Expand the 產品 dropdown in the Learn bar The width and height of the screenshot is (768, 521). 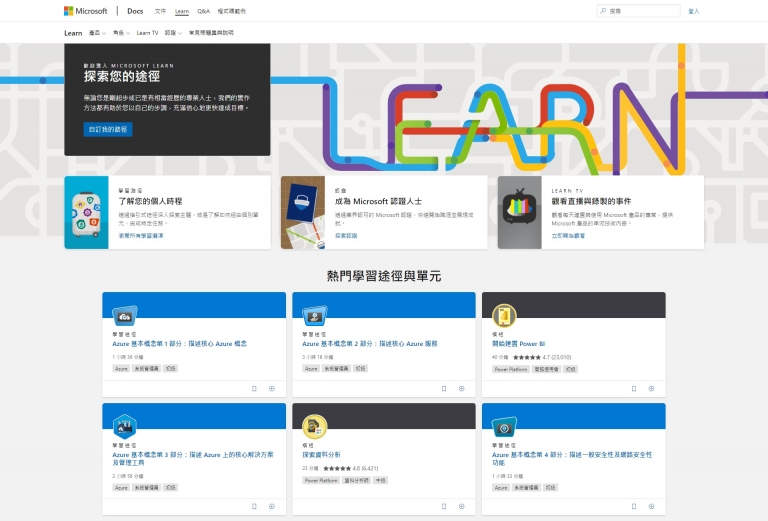click(97, 33)
